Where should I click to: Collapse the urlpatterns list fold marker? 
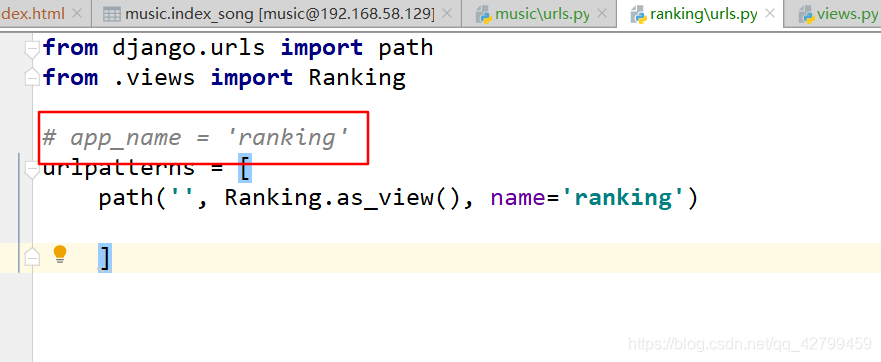(33, 170)
